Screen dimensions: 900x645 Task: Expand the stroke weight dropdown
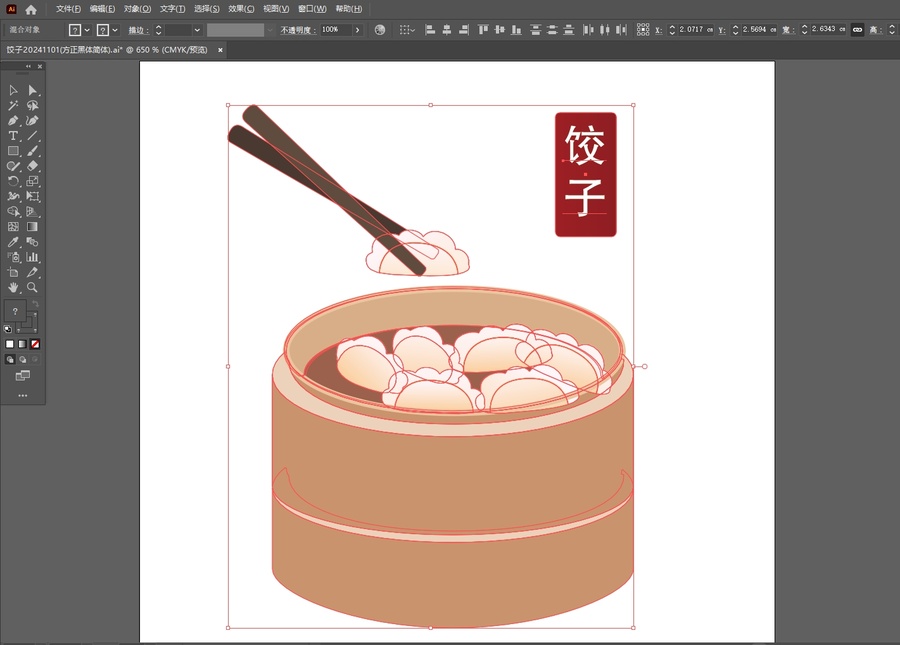[197, 30]
